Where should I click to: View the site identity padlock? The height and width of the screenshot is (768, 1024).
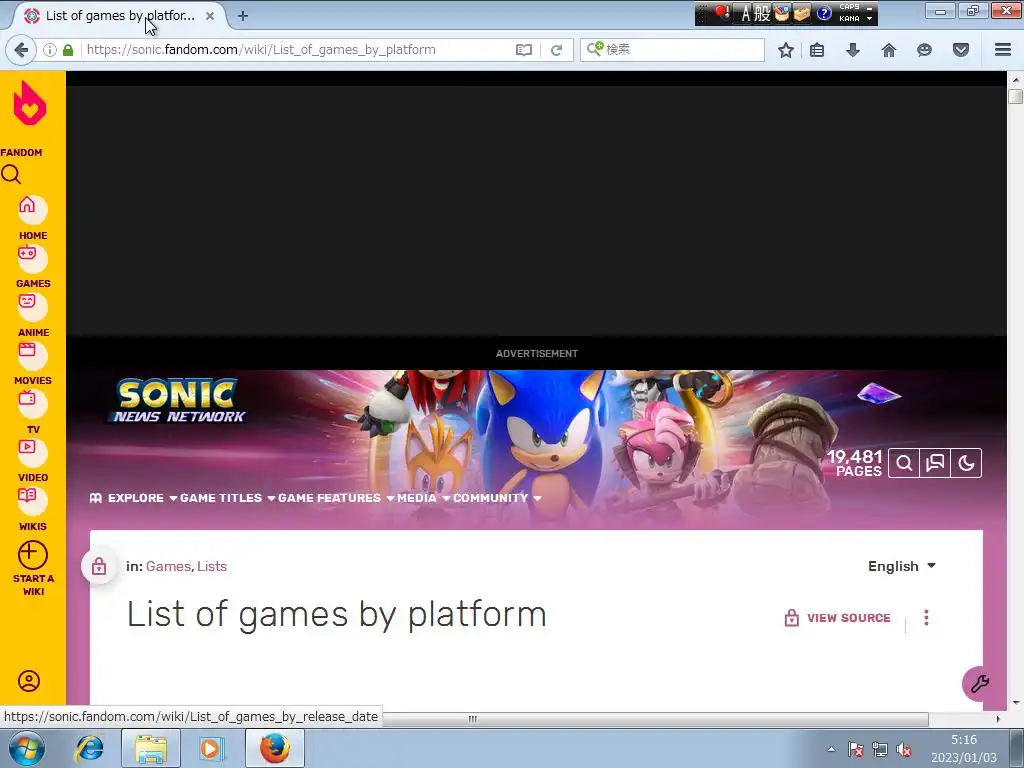coord(68,50)
